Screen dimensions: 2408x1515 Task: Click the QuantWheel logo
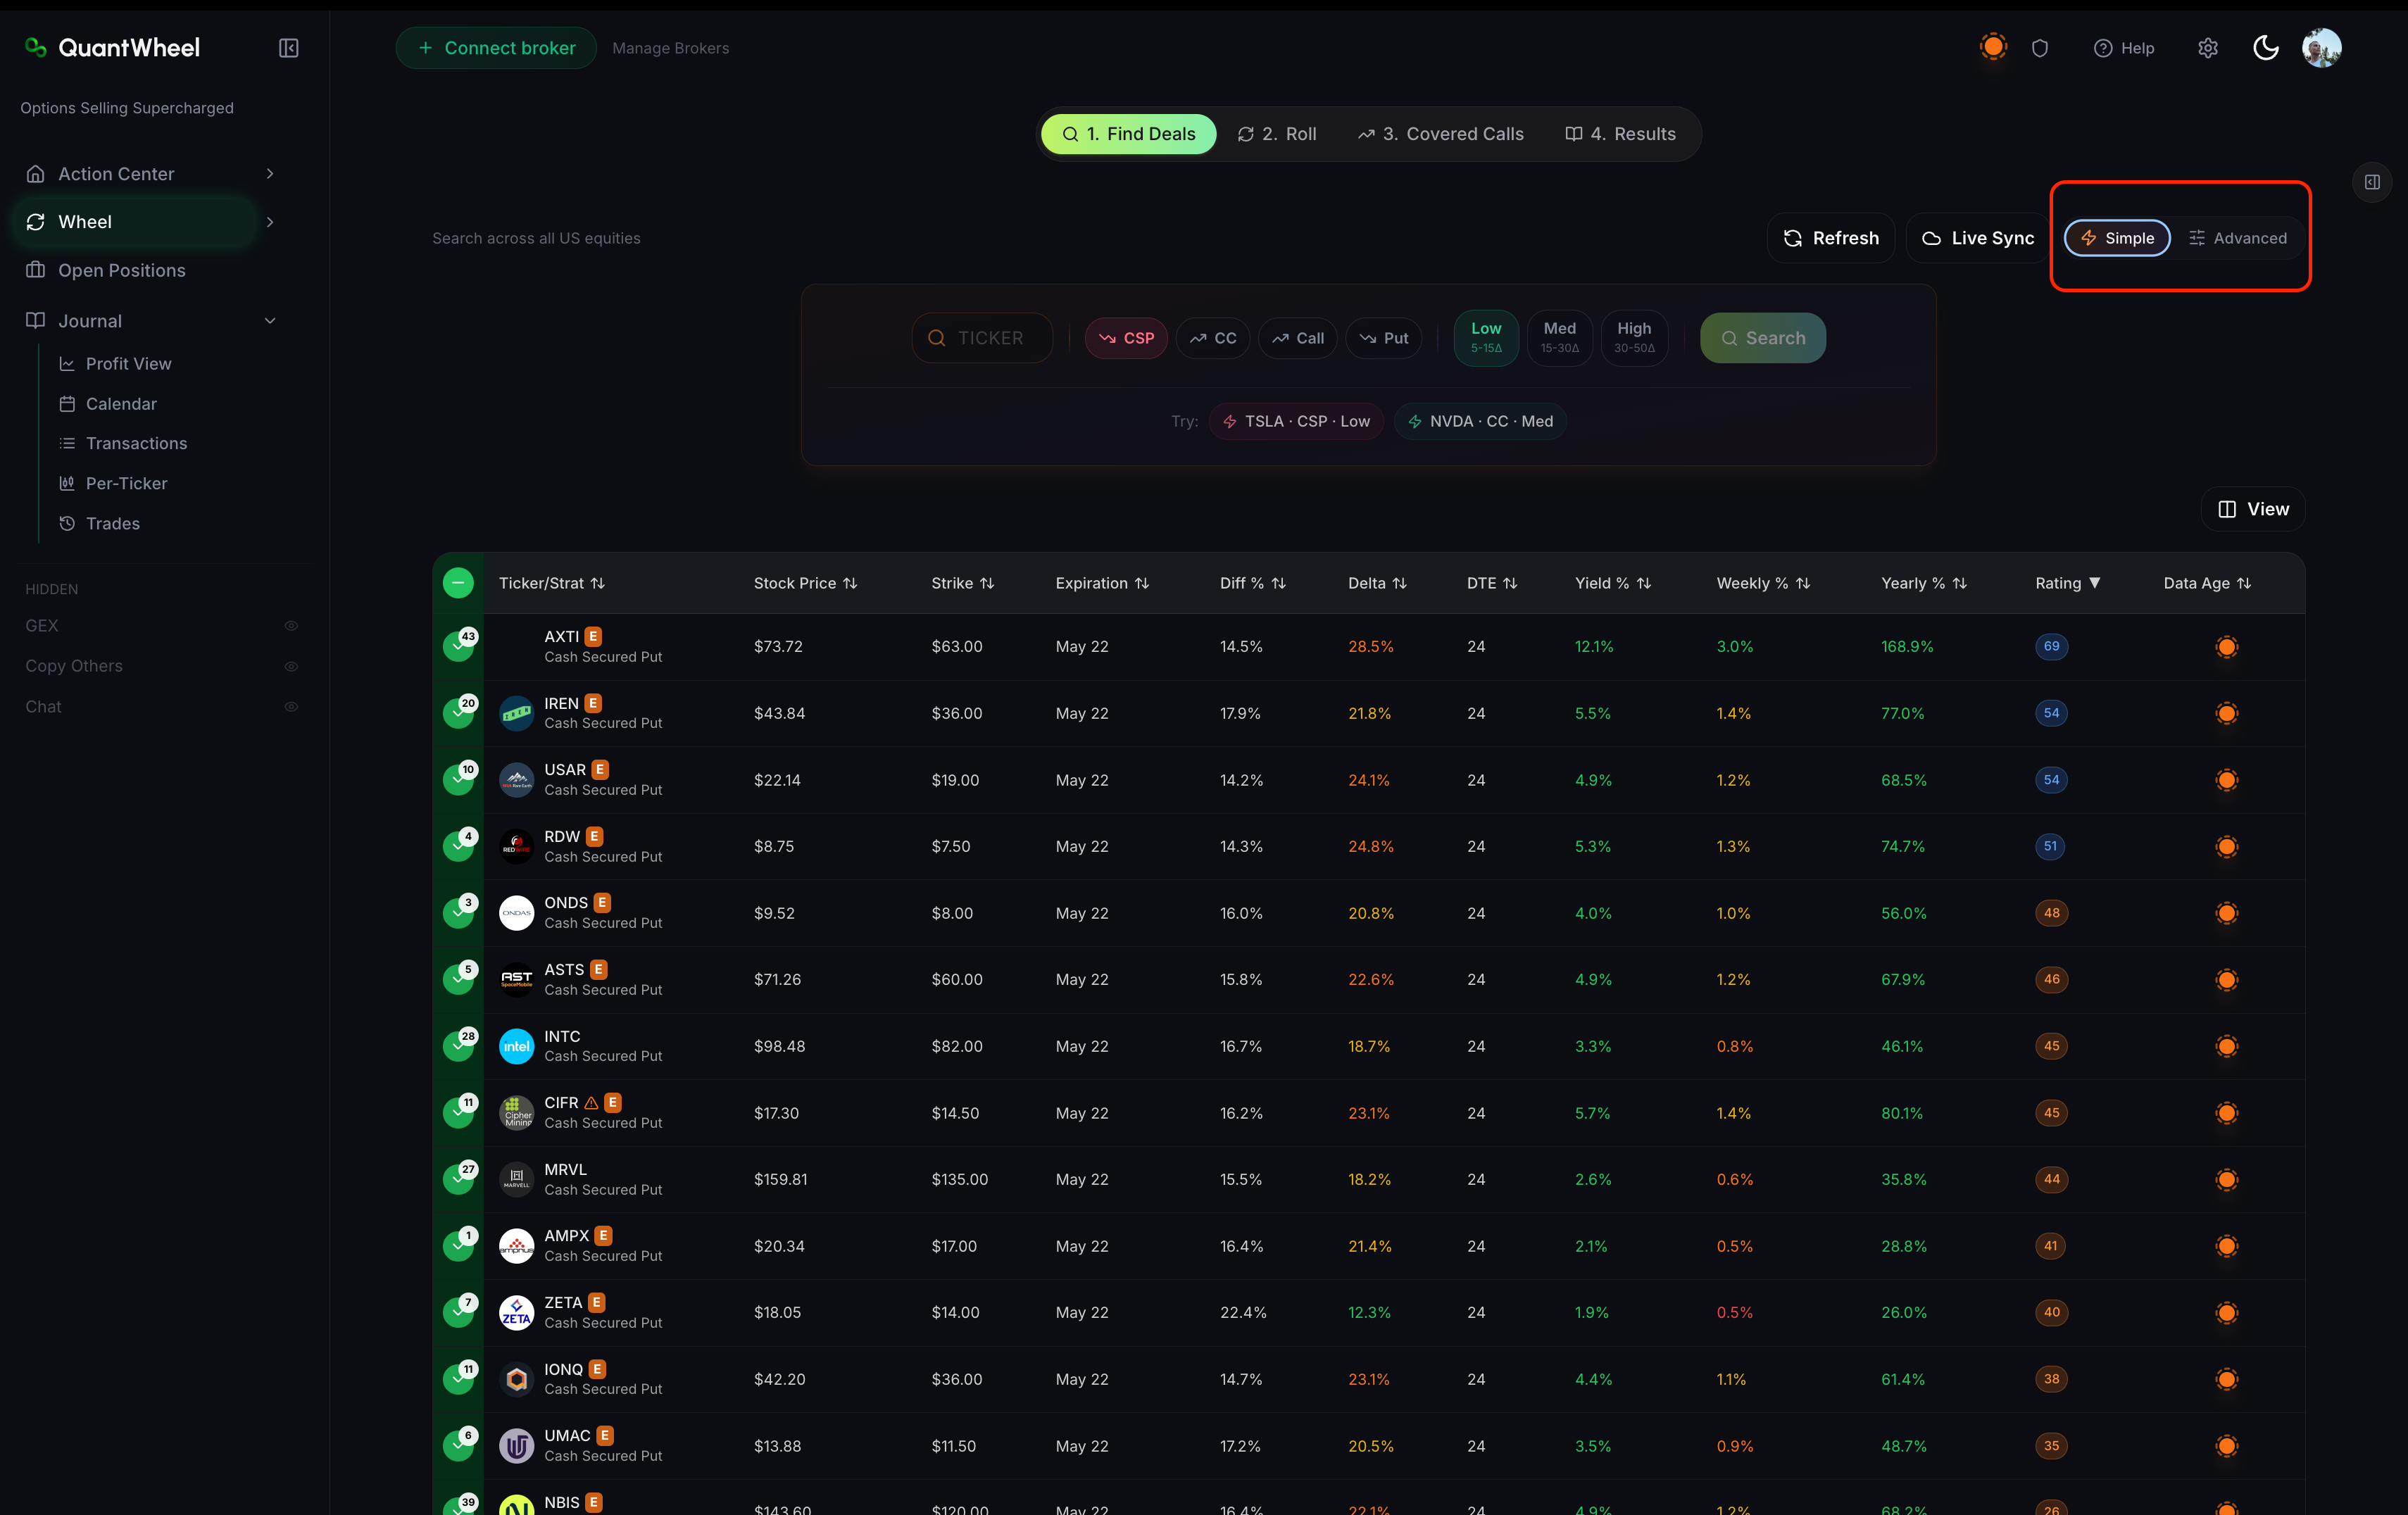[112, 48]
